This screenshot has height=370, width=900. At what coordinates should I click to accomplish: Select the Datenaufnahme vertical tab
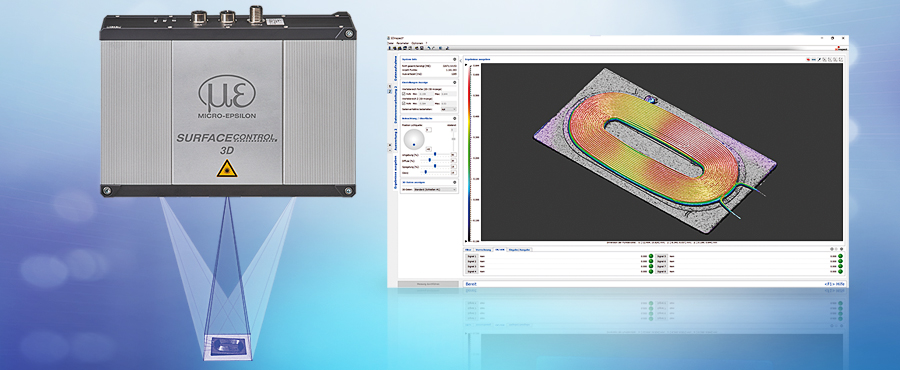click(x=395, y=68)
